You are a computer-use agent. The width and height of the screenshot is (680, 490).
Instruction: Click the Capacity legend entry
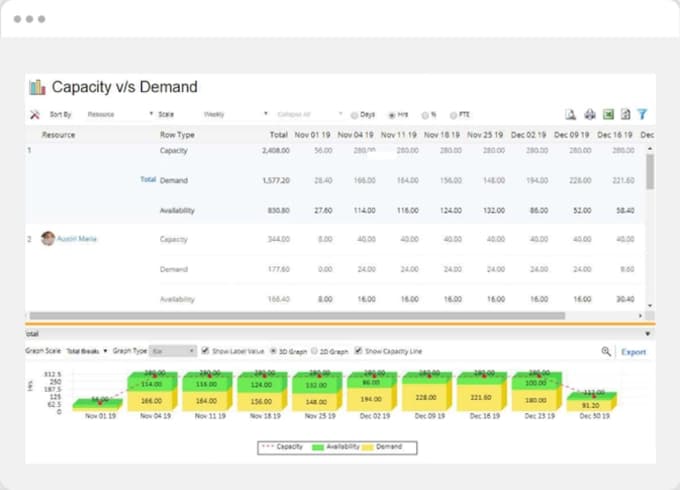coord(283,447)
